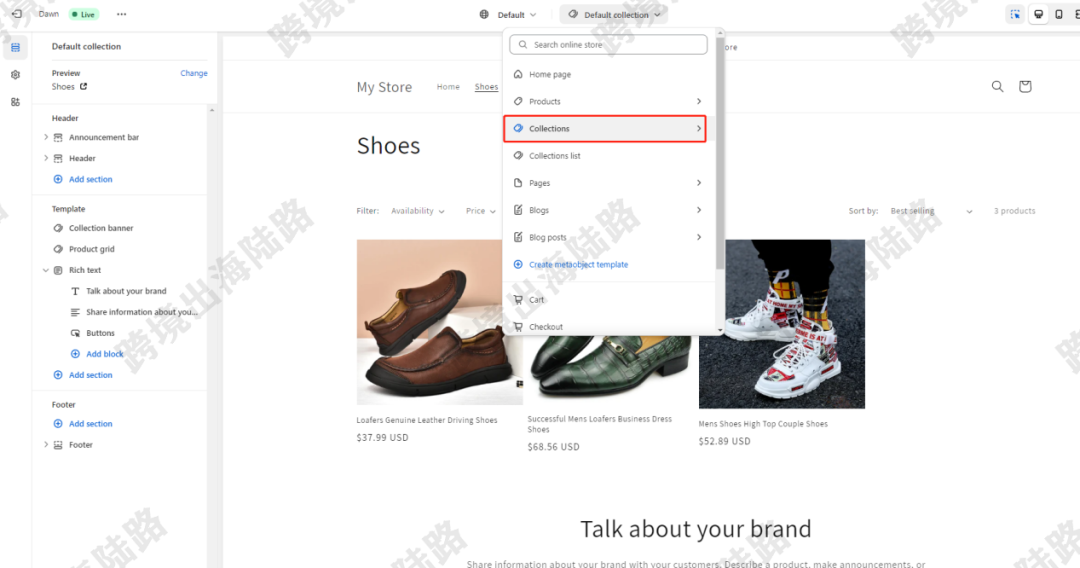Open App embeds sidebar icon
The image size is (1080, 568).
(x=15, y=102)
